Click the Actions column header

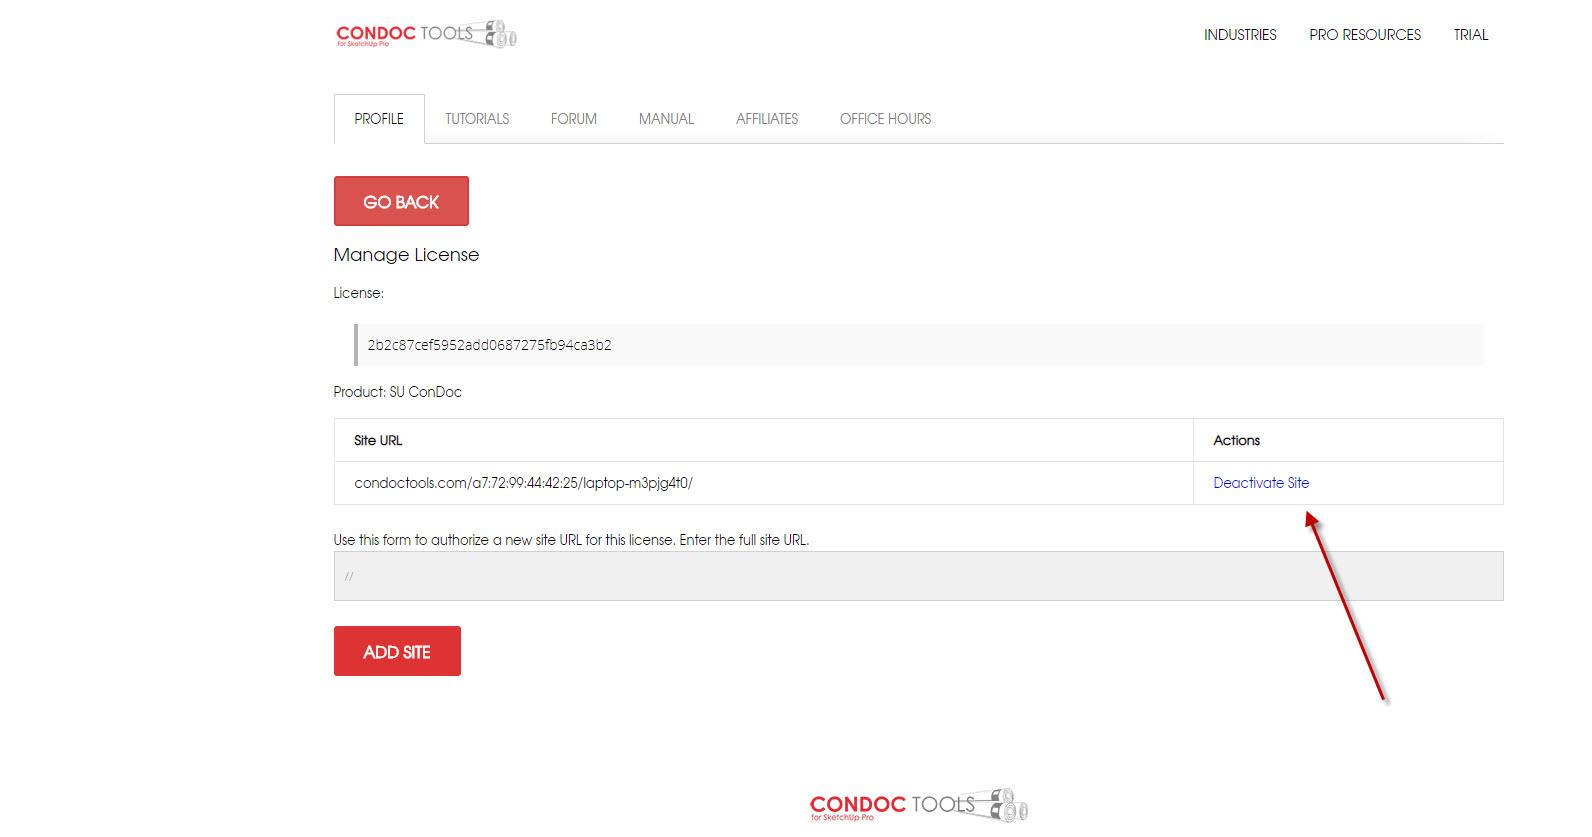(1236, 440)
